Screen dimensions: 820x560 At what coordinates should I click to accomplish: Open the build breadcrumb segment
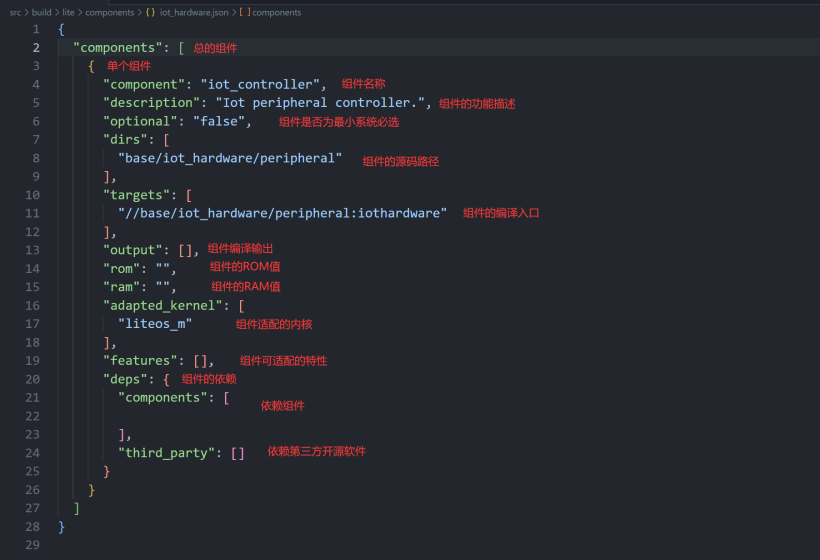(41, 13)
